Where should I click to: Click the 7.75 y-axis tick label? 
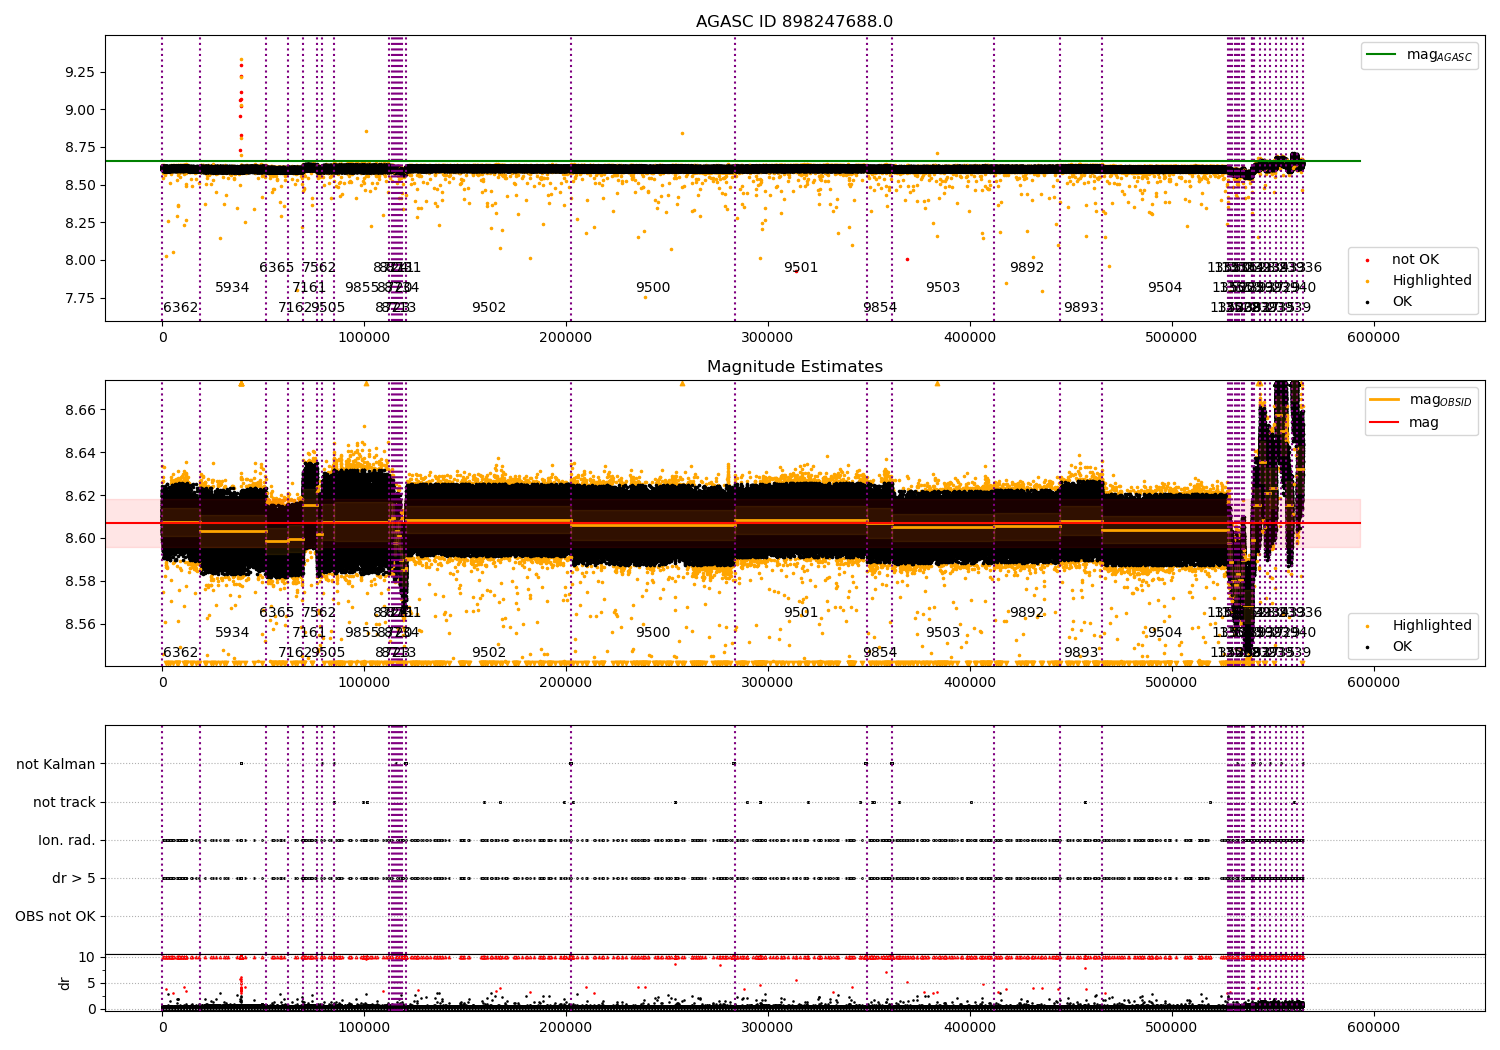[79, 298]
